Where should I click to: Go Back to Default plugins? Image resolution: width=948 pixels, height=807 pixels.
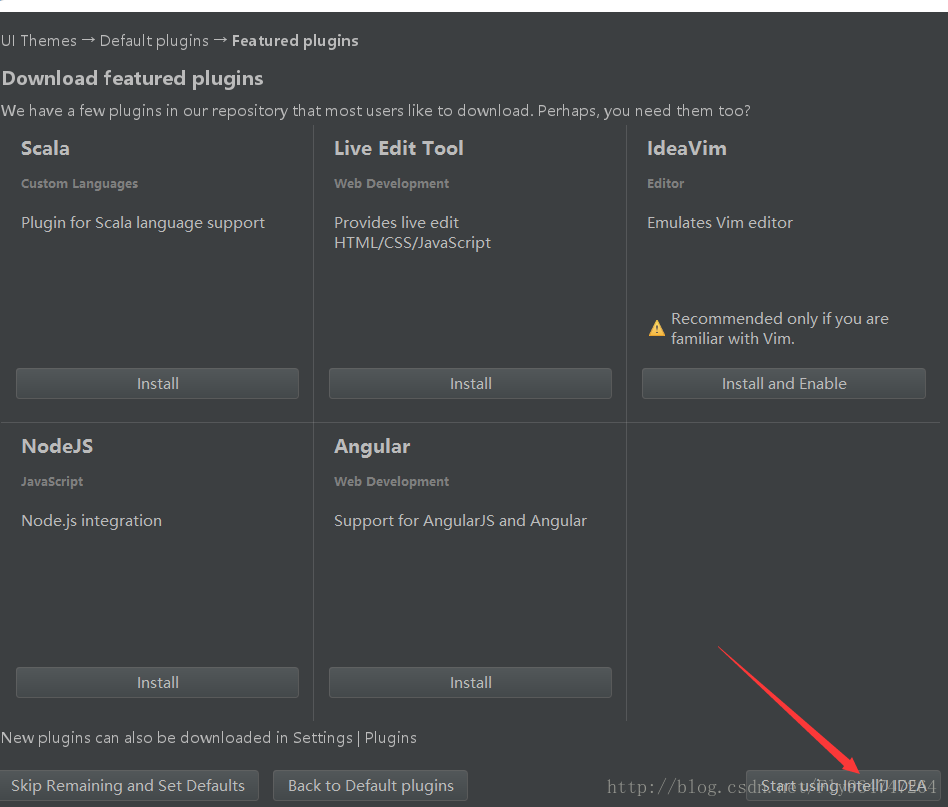click(371, 785)
